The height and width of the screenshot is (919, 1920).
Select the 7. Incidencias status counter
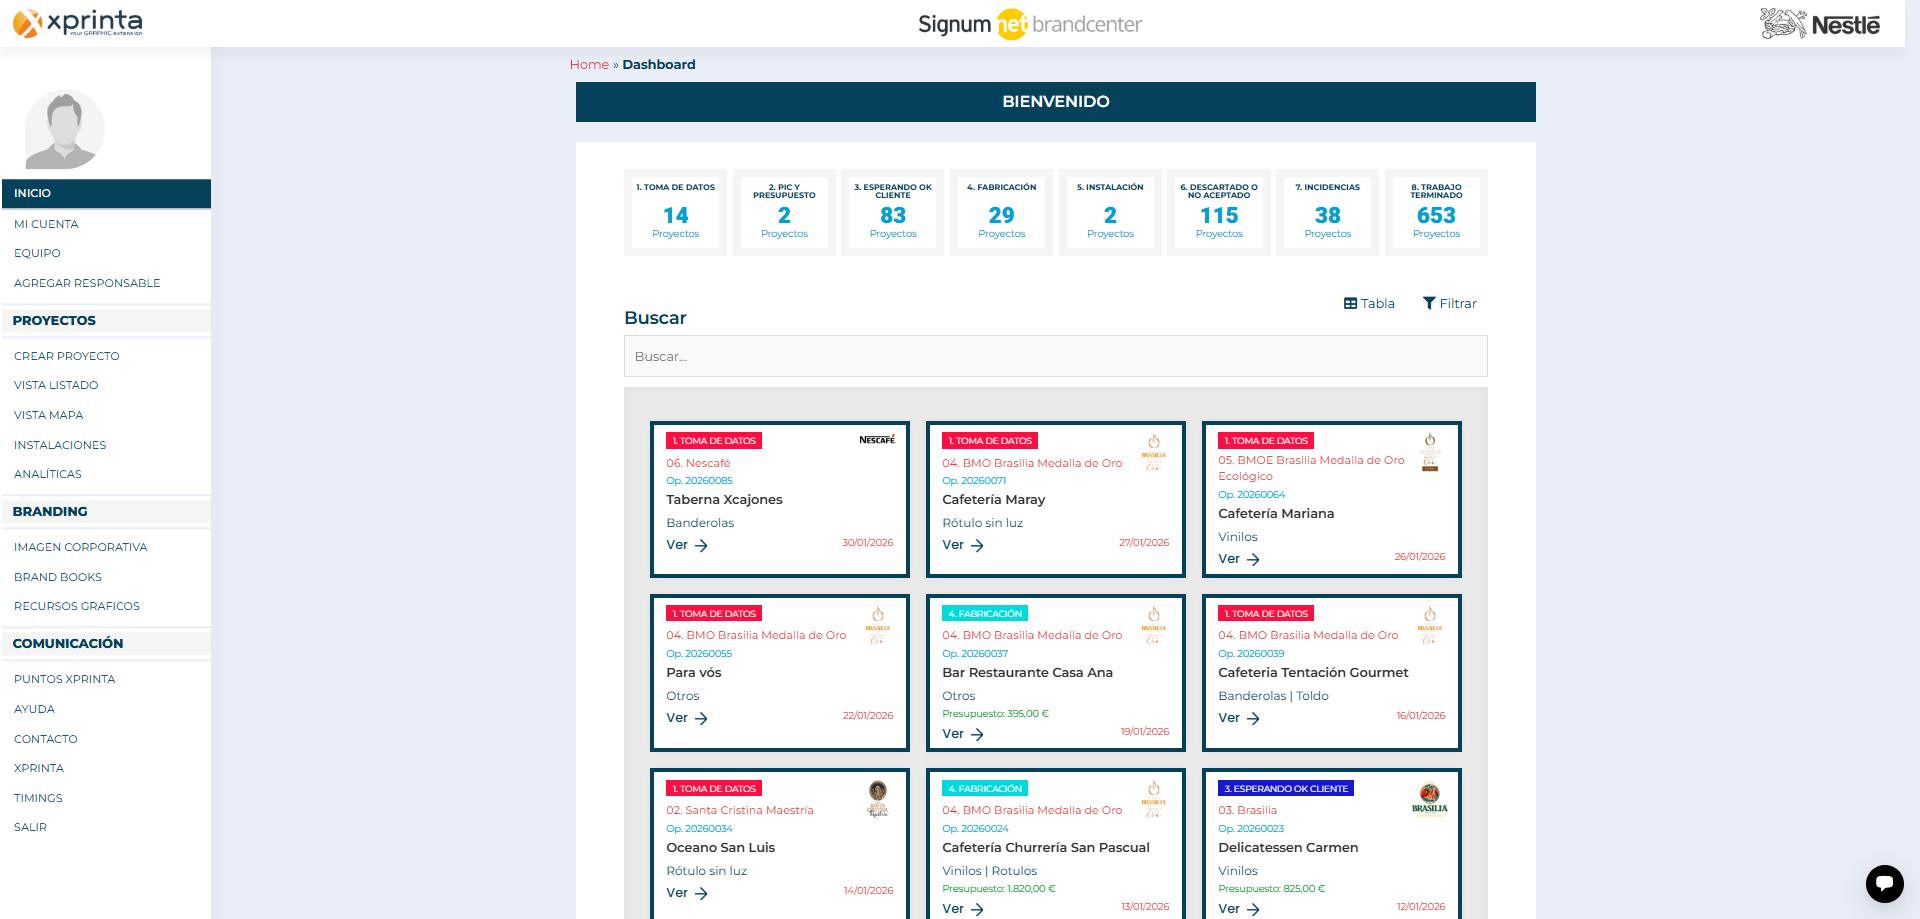click(1327, 212)
